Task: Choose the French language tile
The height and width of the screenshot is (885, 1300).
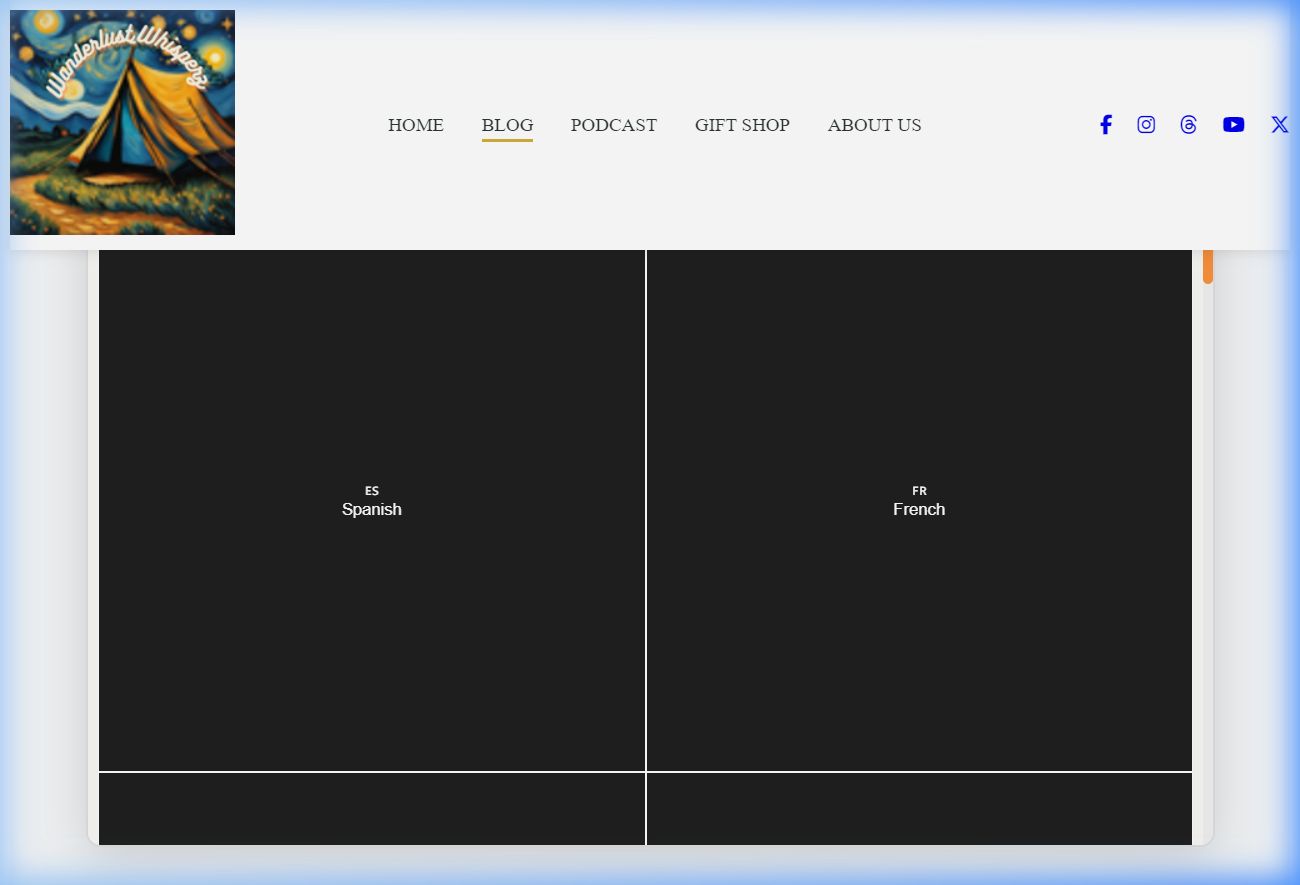Action: point(918,600)
